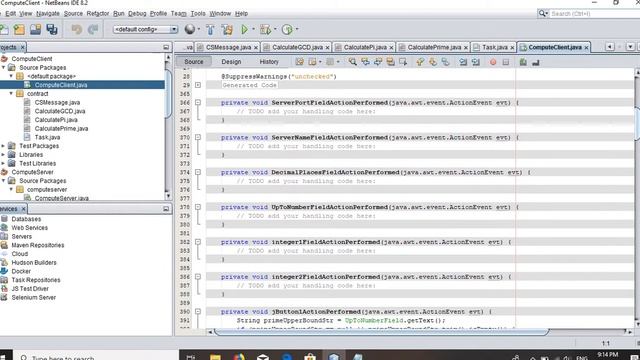Click the Redo toolbar icon
Image resolution: width=640 pixels, height=360 pixels.
coord(93,29)
